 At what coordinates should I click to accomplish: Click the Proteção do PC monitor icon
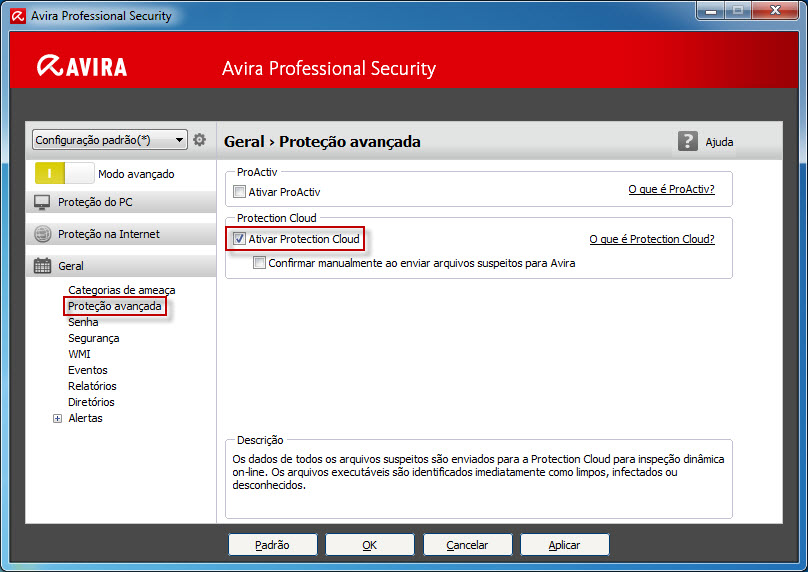pos(42,203)
